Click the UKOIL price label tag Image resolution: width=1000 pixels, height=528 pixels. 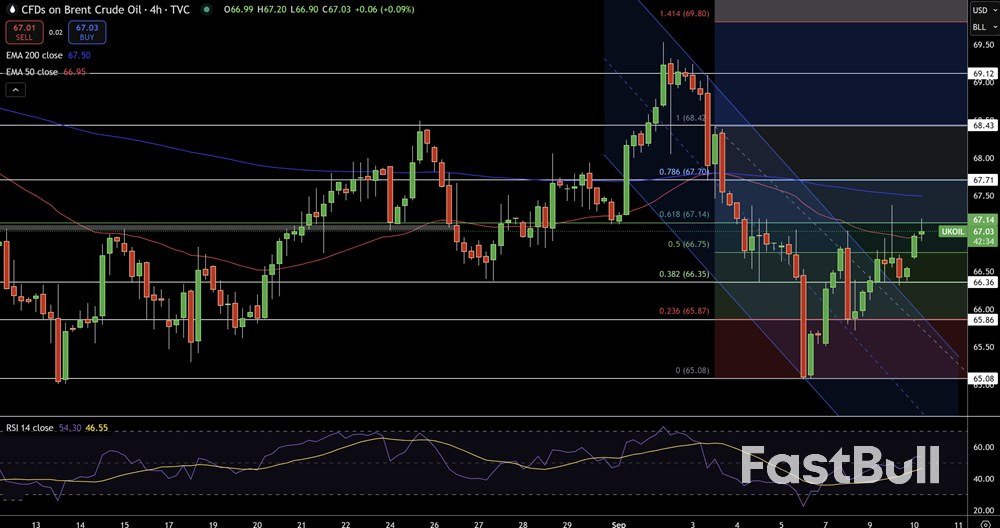click(x=953, y=231)
